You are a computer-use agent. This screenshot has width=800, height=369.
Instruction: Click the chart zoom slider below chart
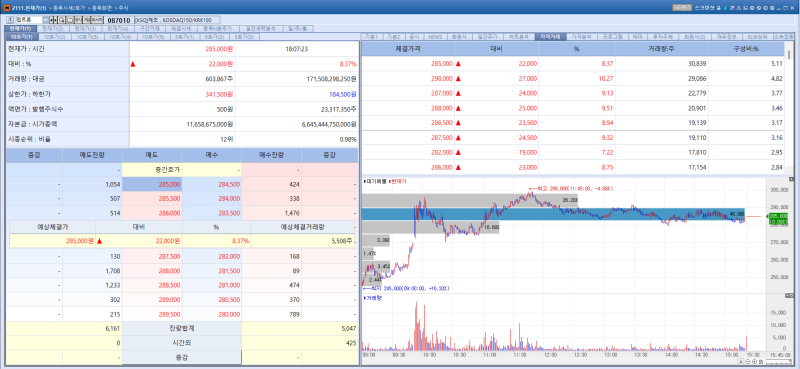pos(778,362)
